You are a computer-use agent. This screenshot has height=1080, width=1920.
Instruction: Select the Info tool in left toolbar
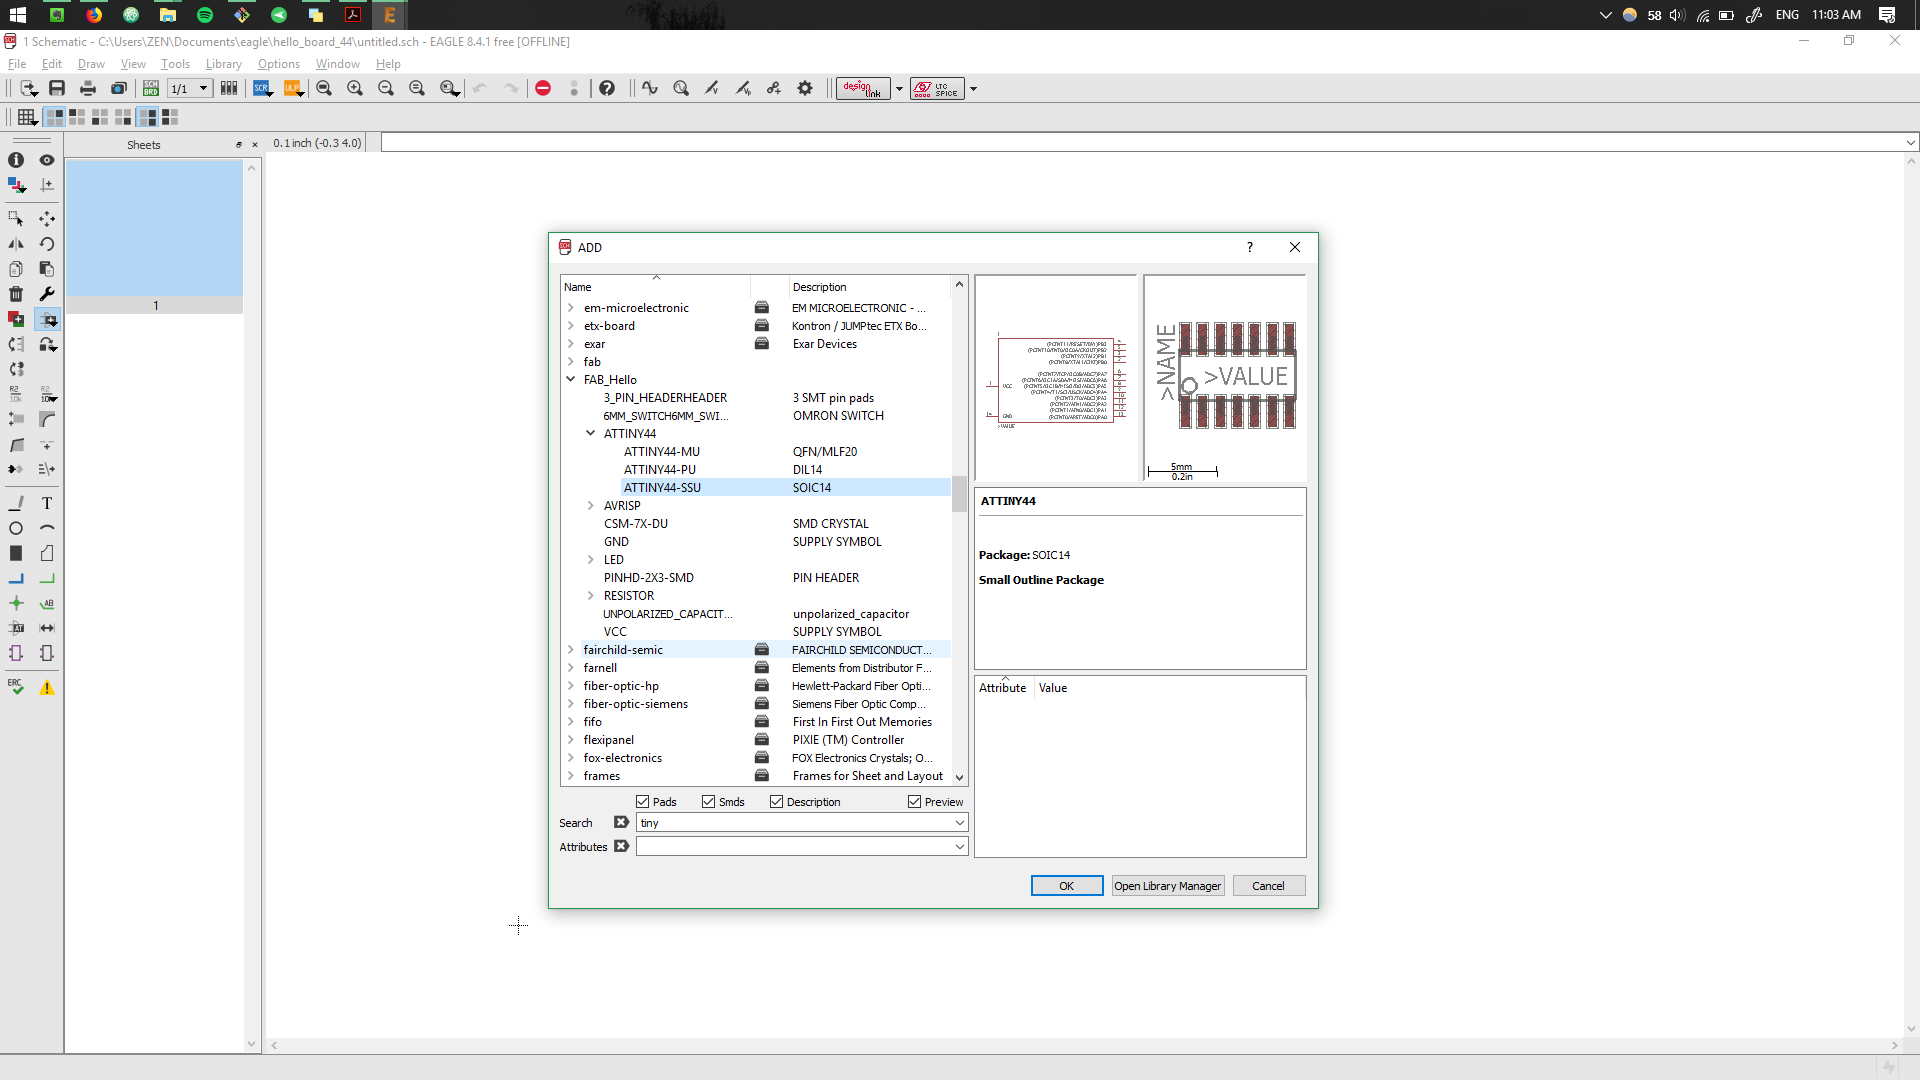pos(16,160)
